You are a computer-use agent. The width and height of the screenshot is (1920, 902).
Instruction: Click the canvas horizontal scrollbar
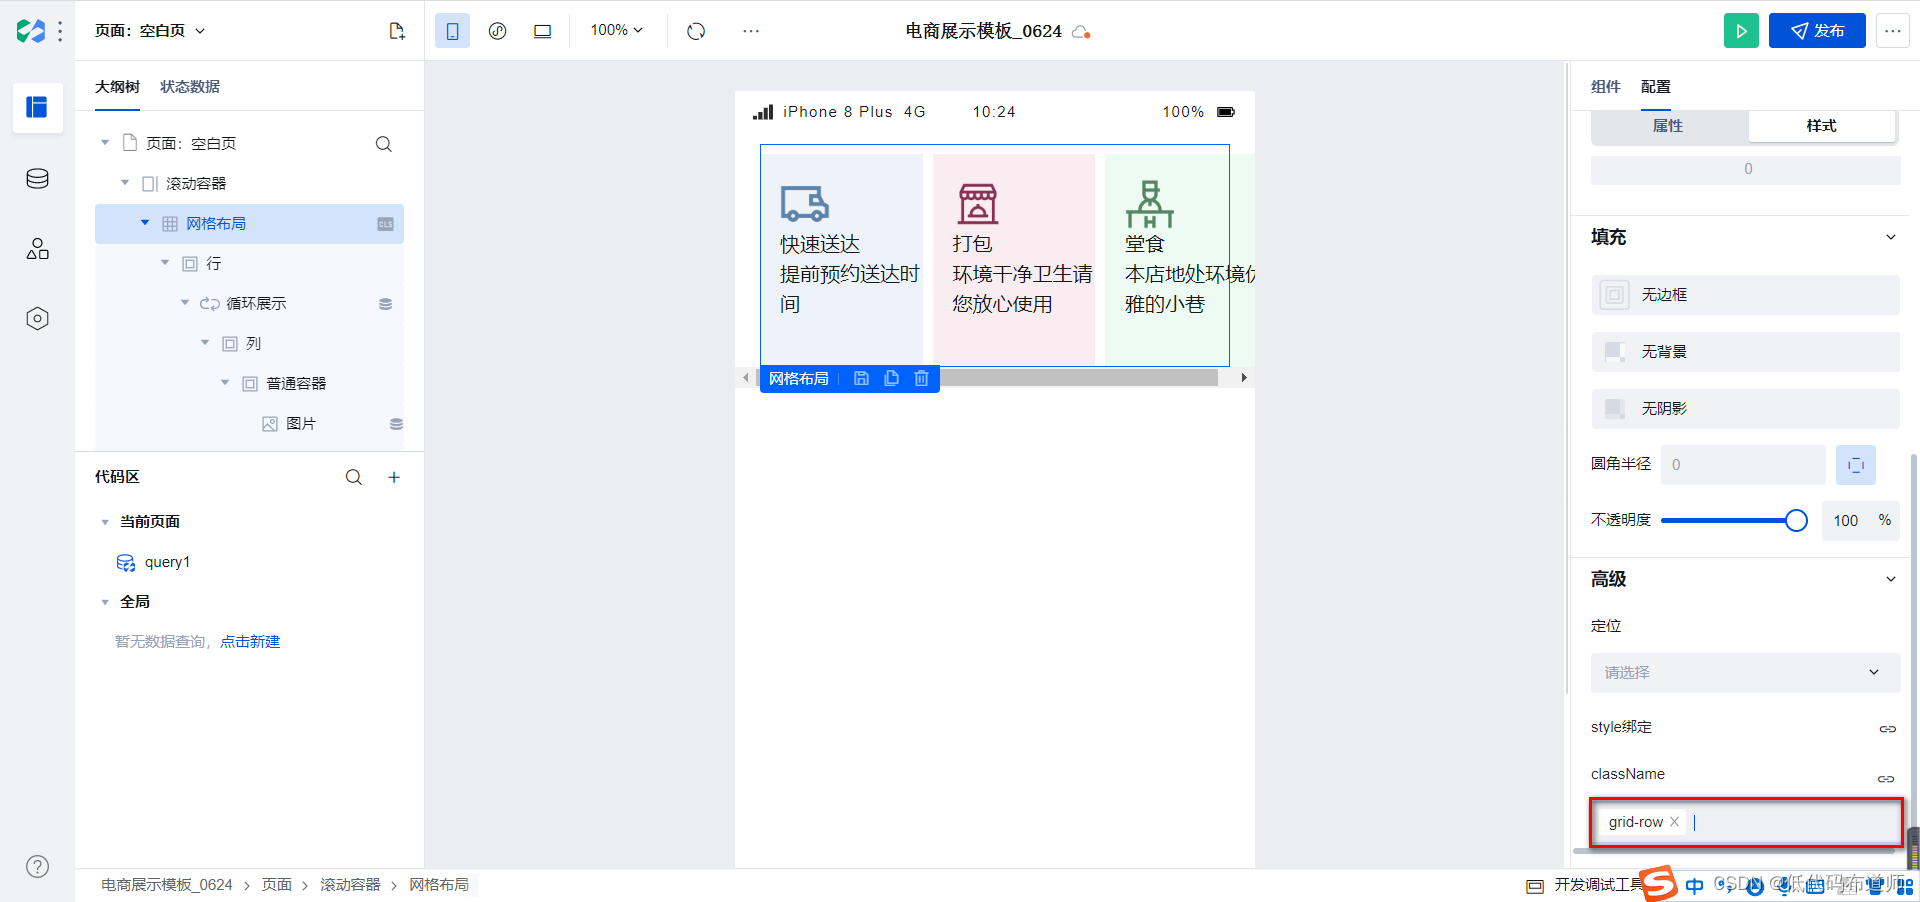[x=1078, y=378]
